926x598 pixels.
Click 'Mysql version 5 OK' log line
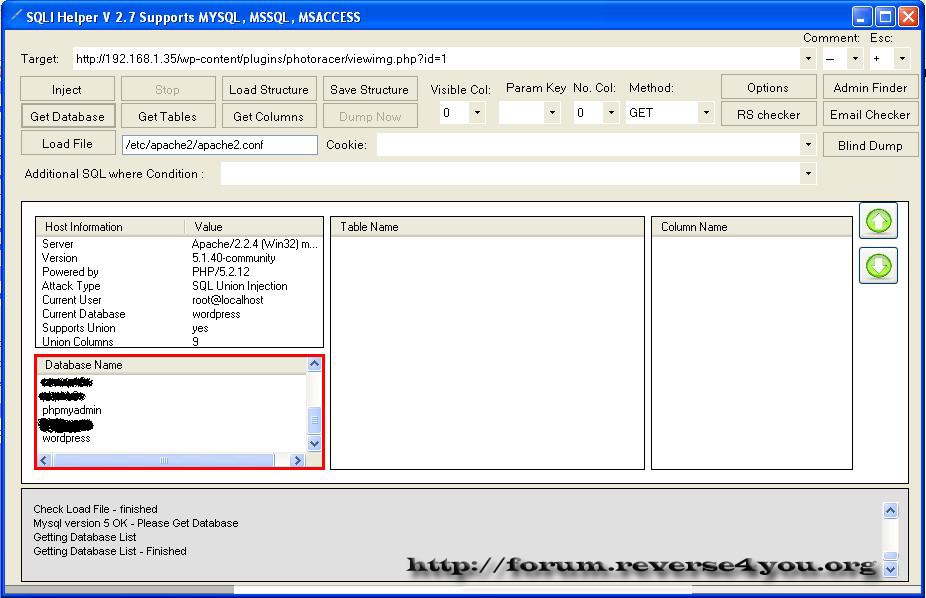(136, 523)
